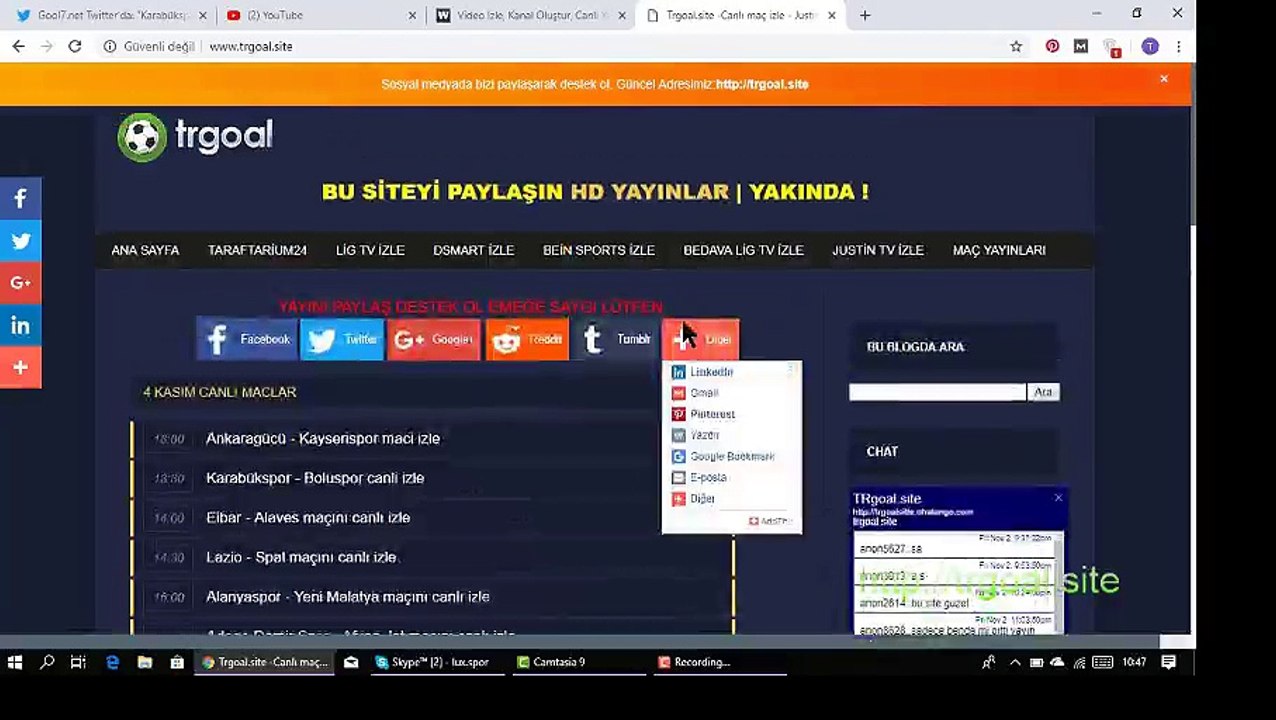Bookmark page with the star icon
This screenshot has height=720, width=1276.
[1016, 46]
